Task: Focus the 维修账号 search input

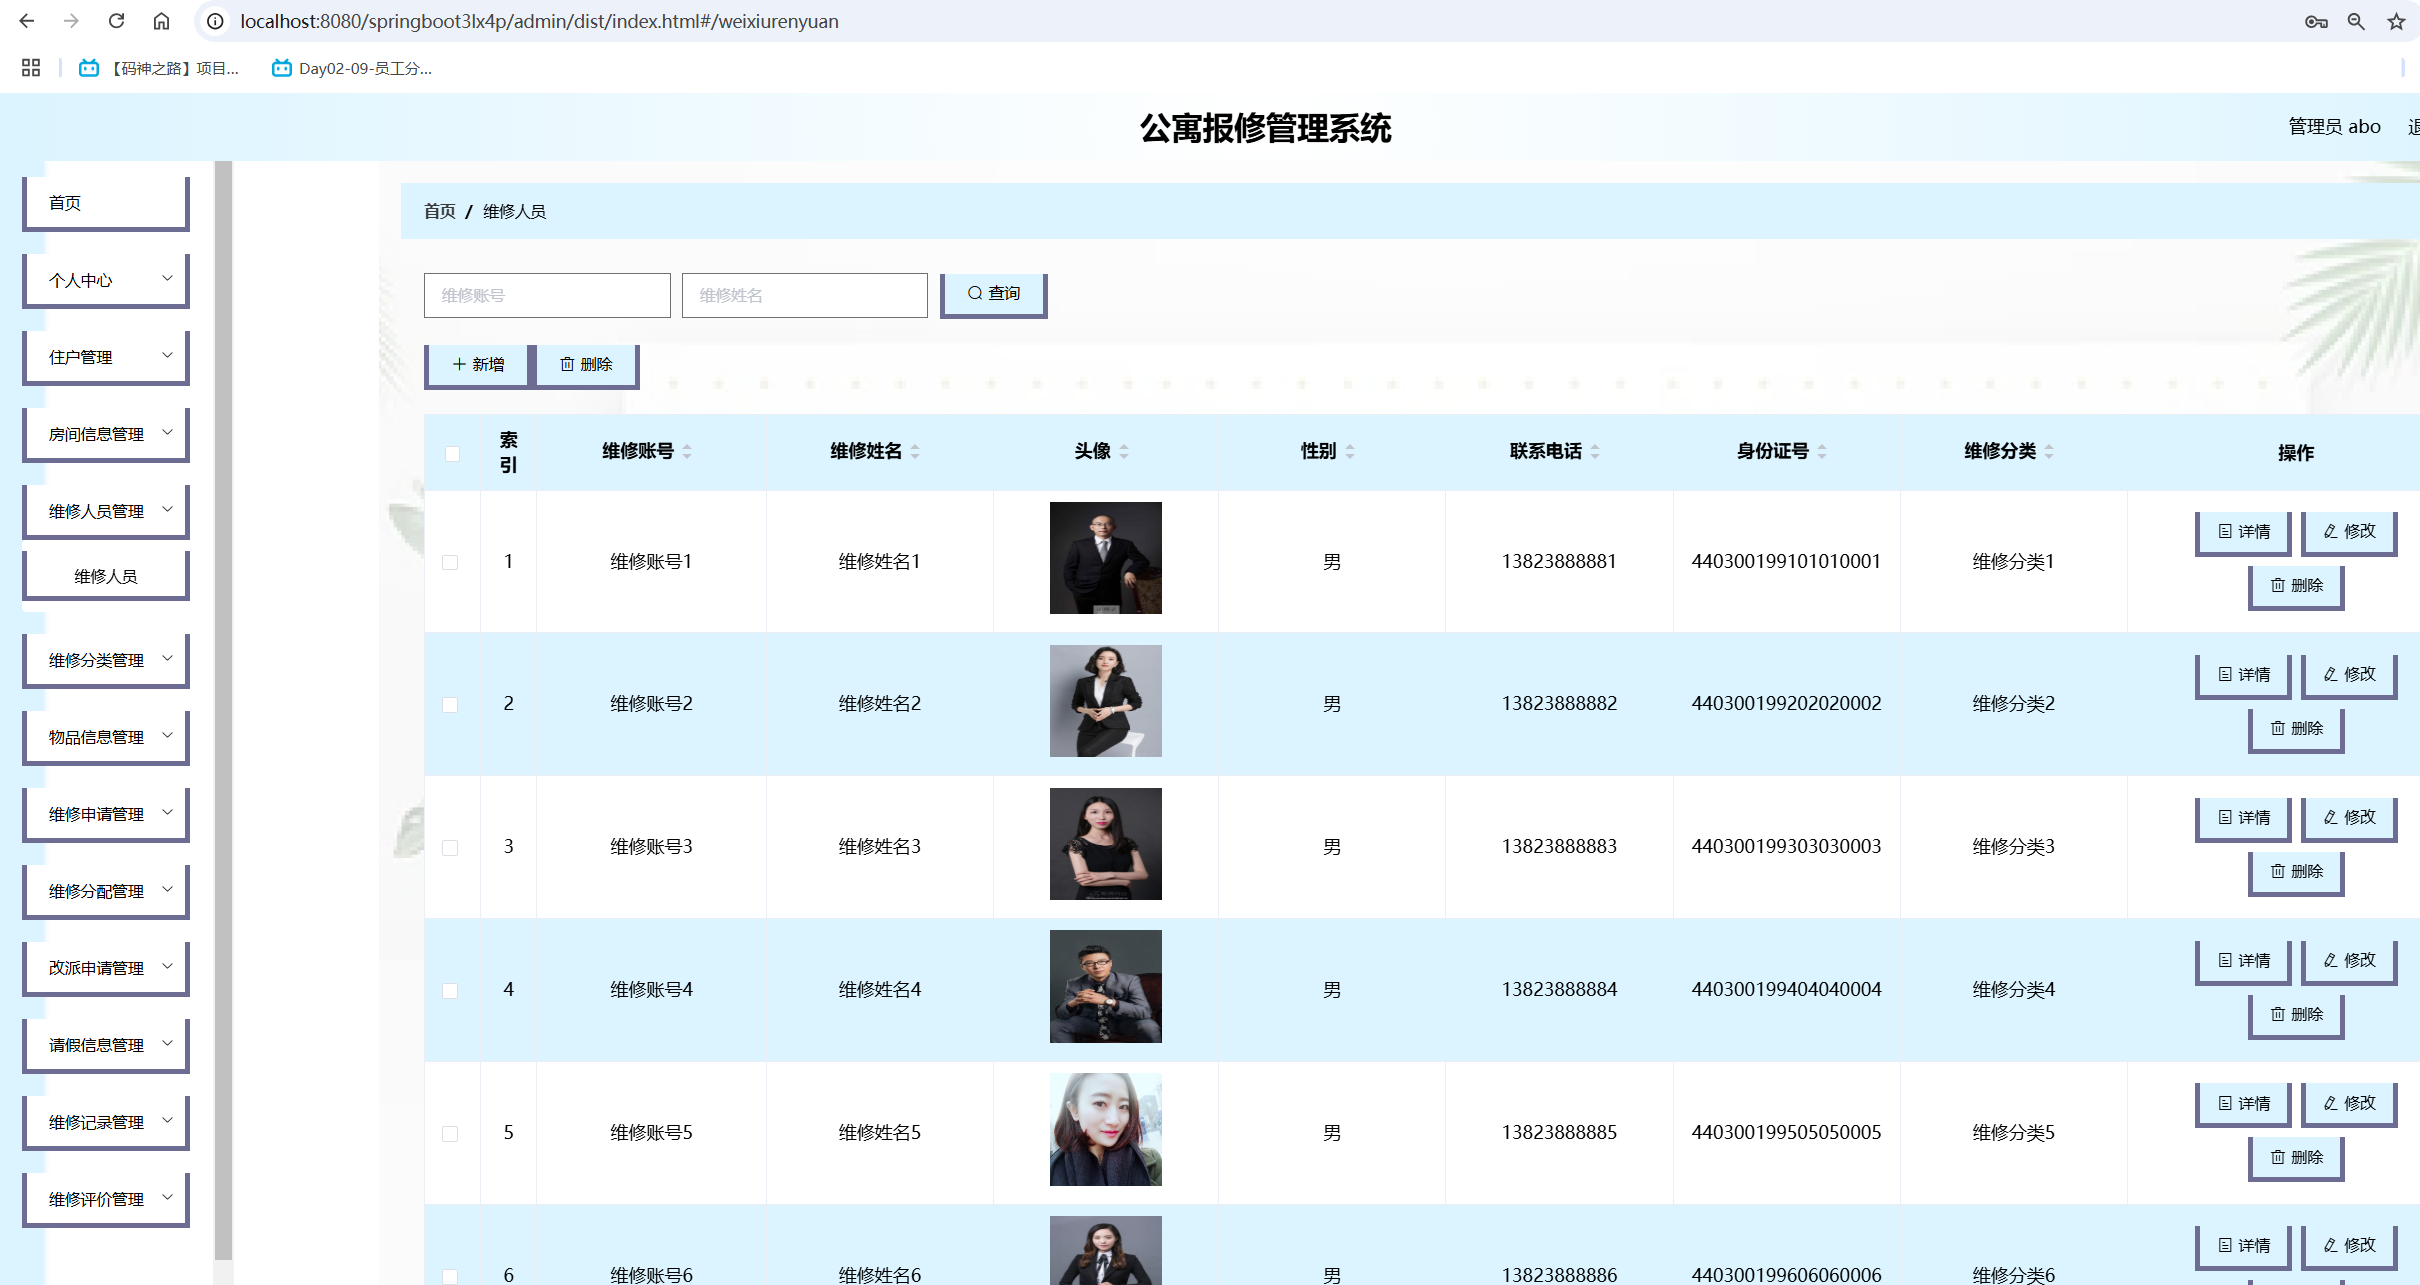Action: (x=547, y=295)
